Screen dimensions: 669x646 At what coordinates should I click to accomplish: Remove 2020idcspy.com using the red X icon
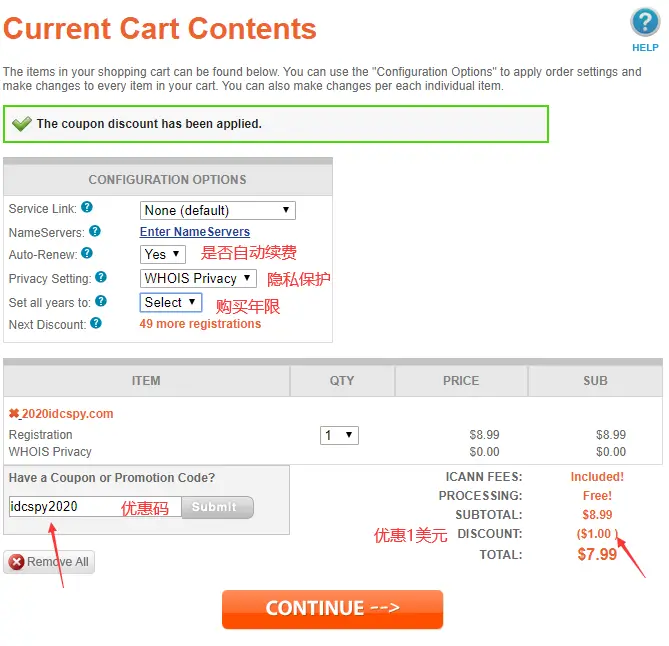tap(14, 413)
